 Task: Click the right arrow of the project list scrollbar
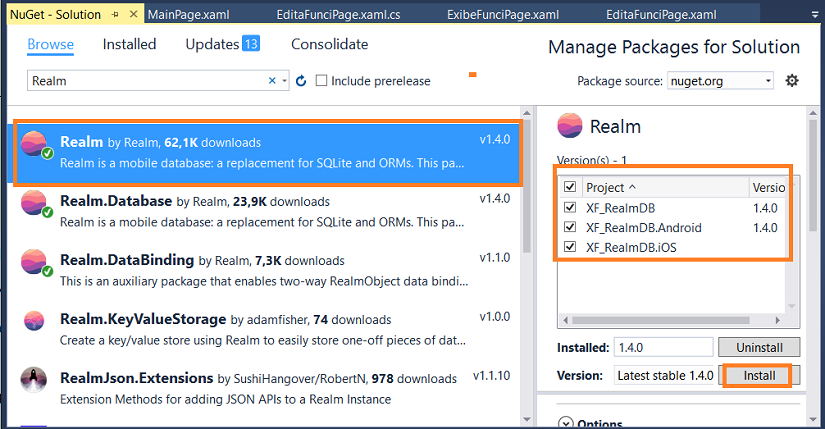(x=778, y=320)
